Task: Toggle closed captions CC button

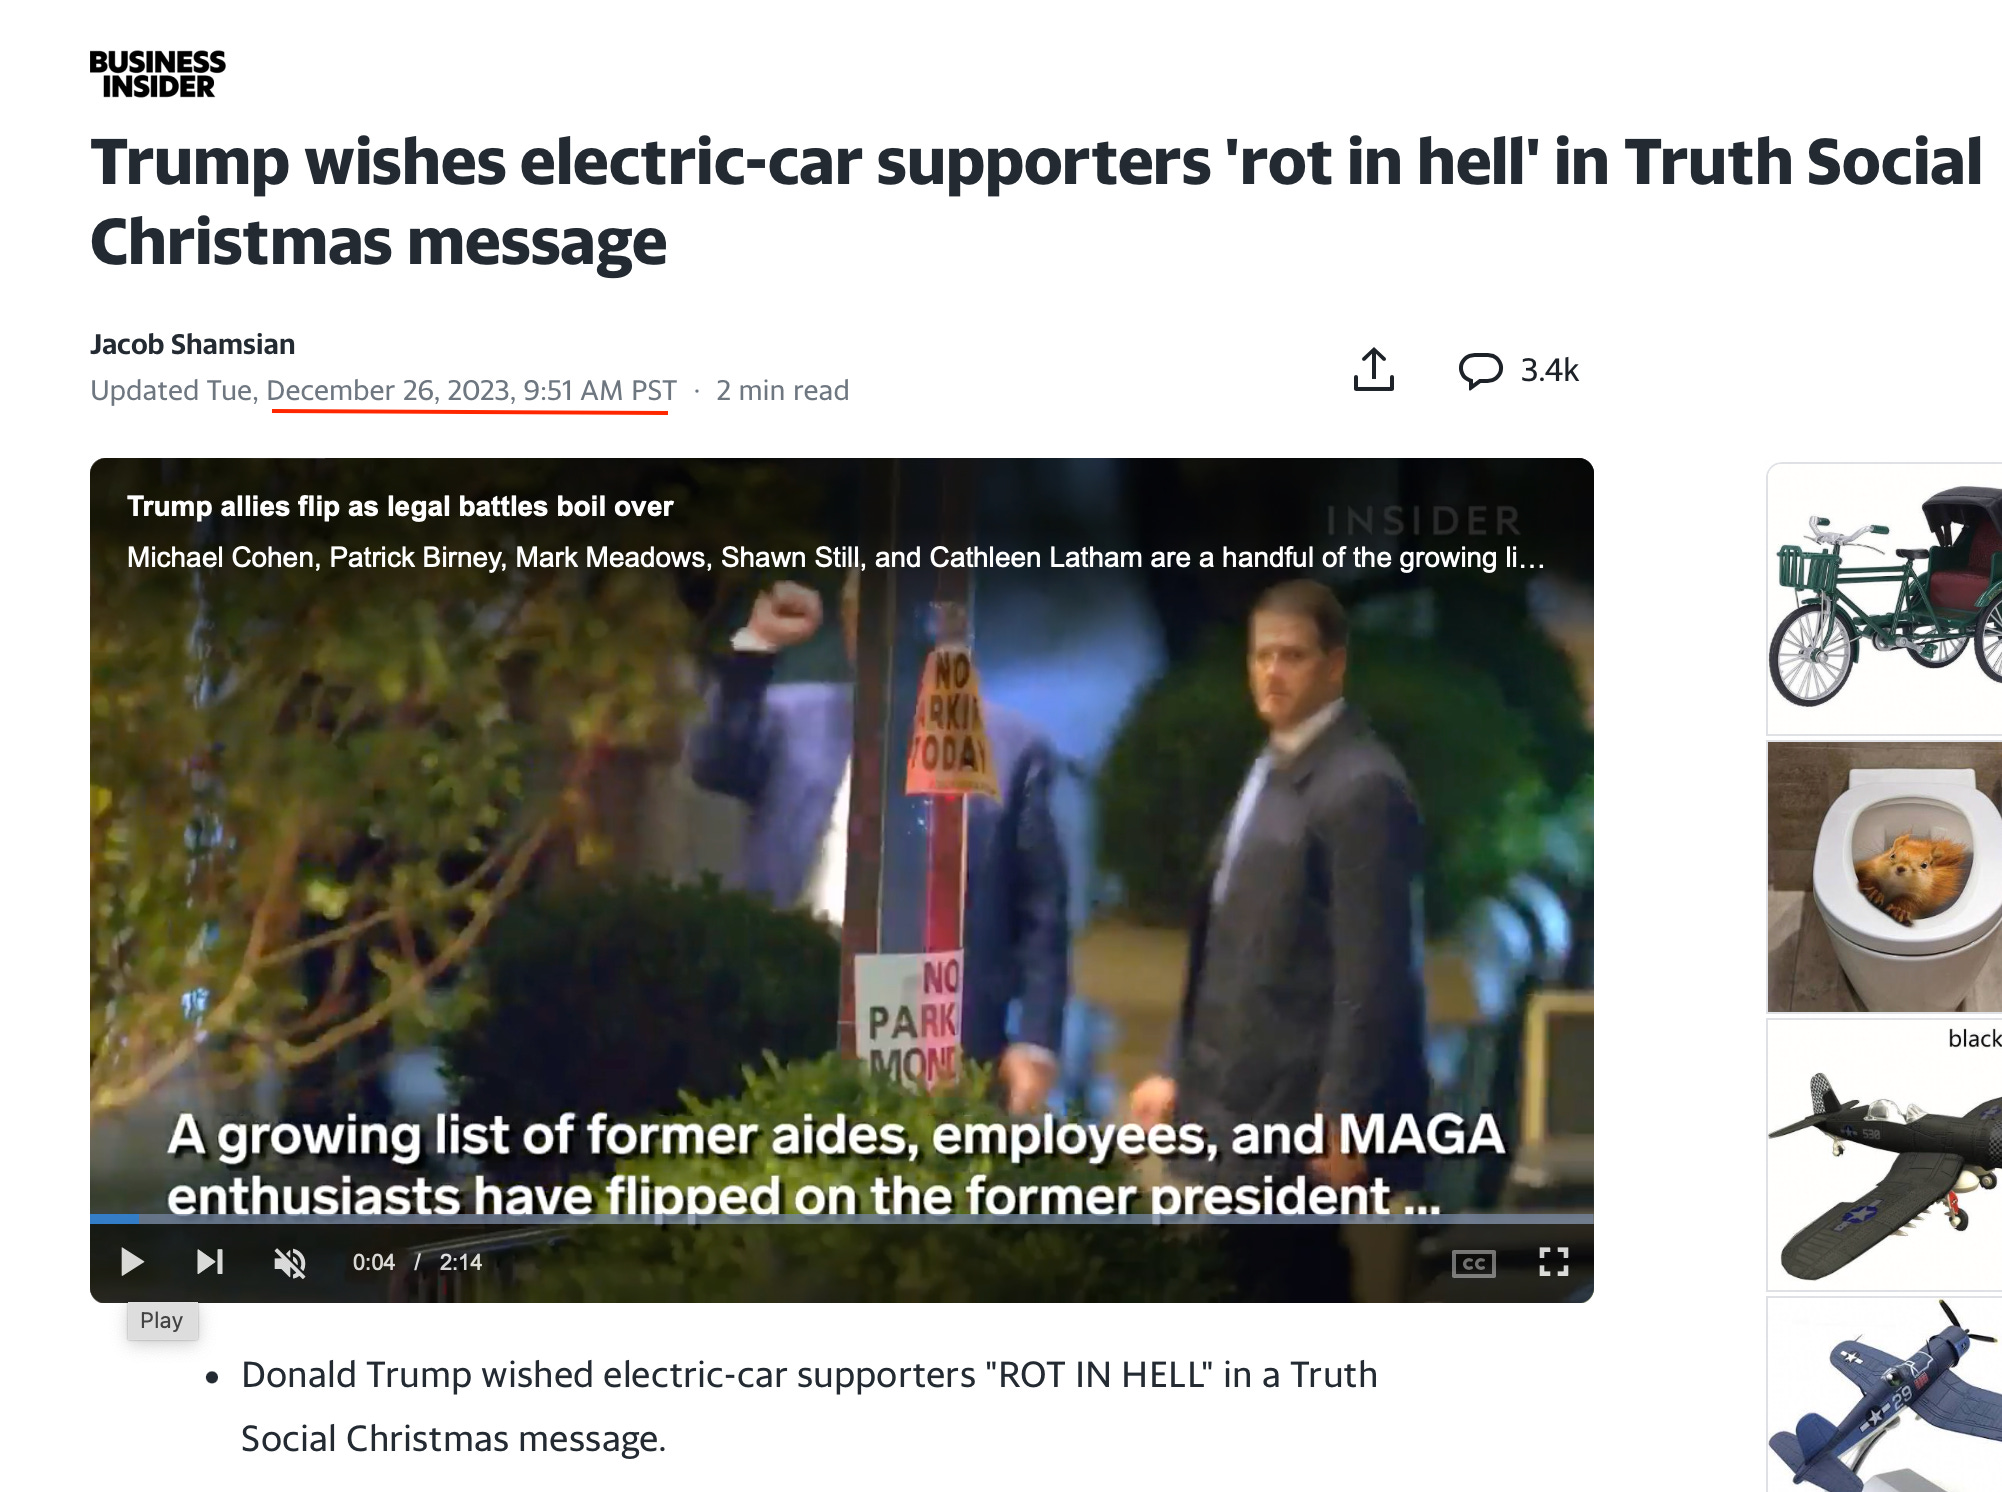Action: pos(1473,1264)
